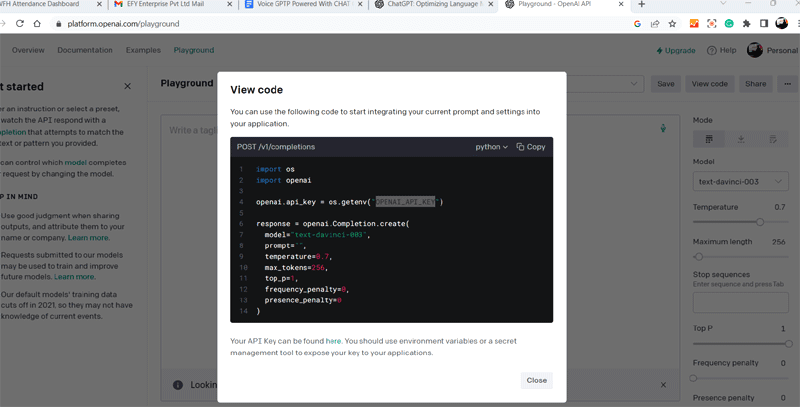The image size is (800, 407).
Task: Open the three-dots more options button
Action: point(787,84)
